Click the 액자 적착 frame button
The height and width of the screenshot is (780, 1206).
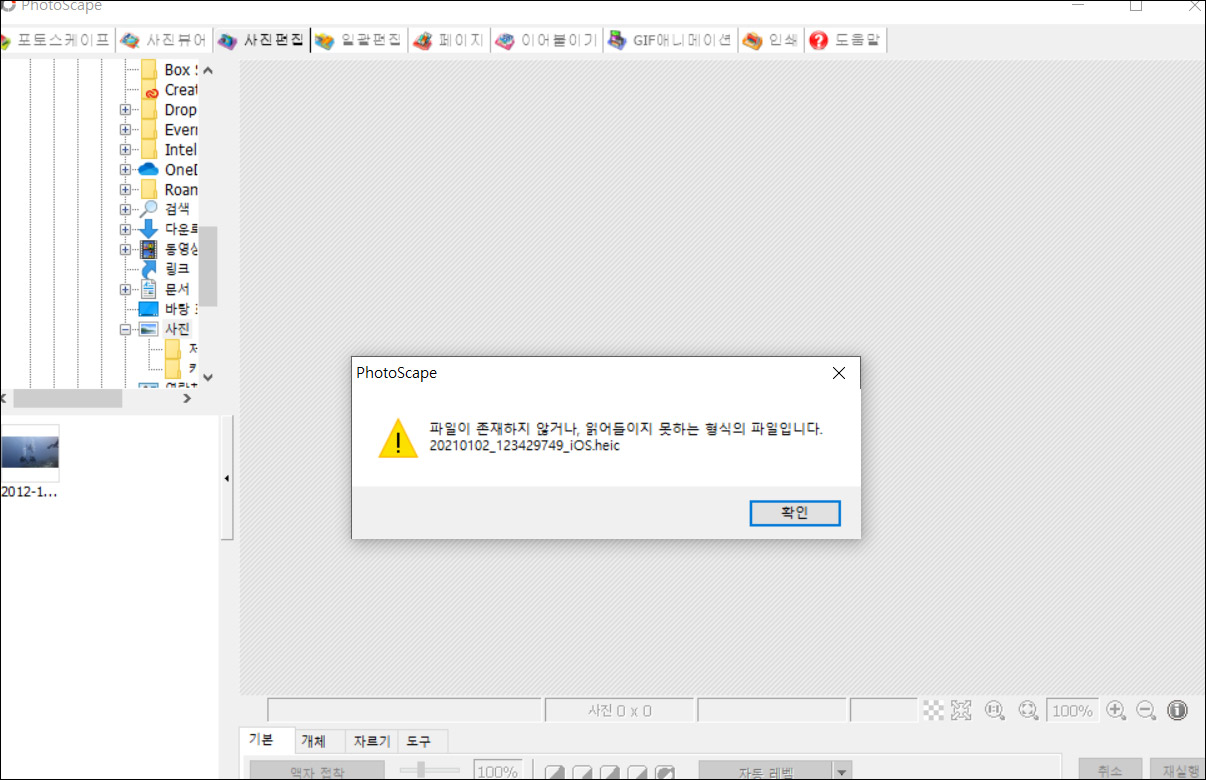pos(317,771)
